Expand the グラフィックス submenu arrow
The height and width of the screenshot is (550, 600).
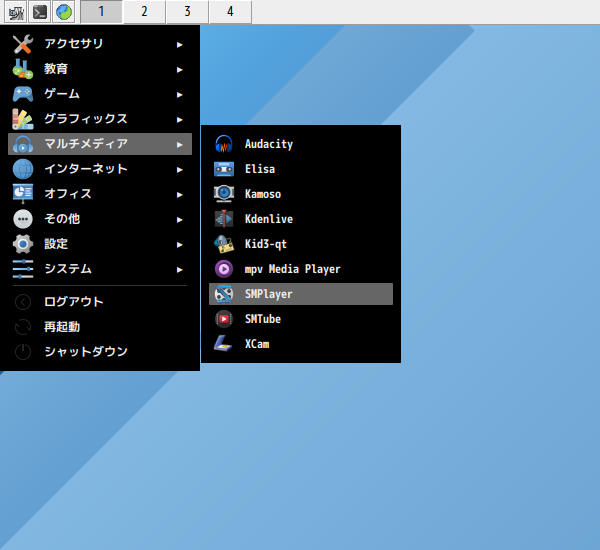pos(179,120)
